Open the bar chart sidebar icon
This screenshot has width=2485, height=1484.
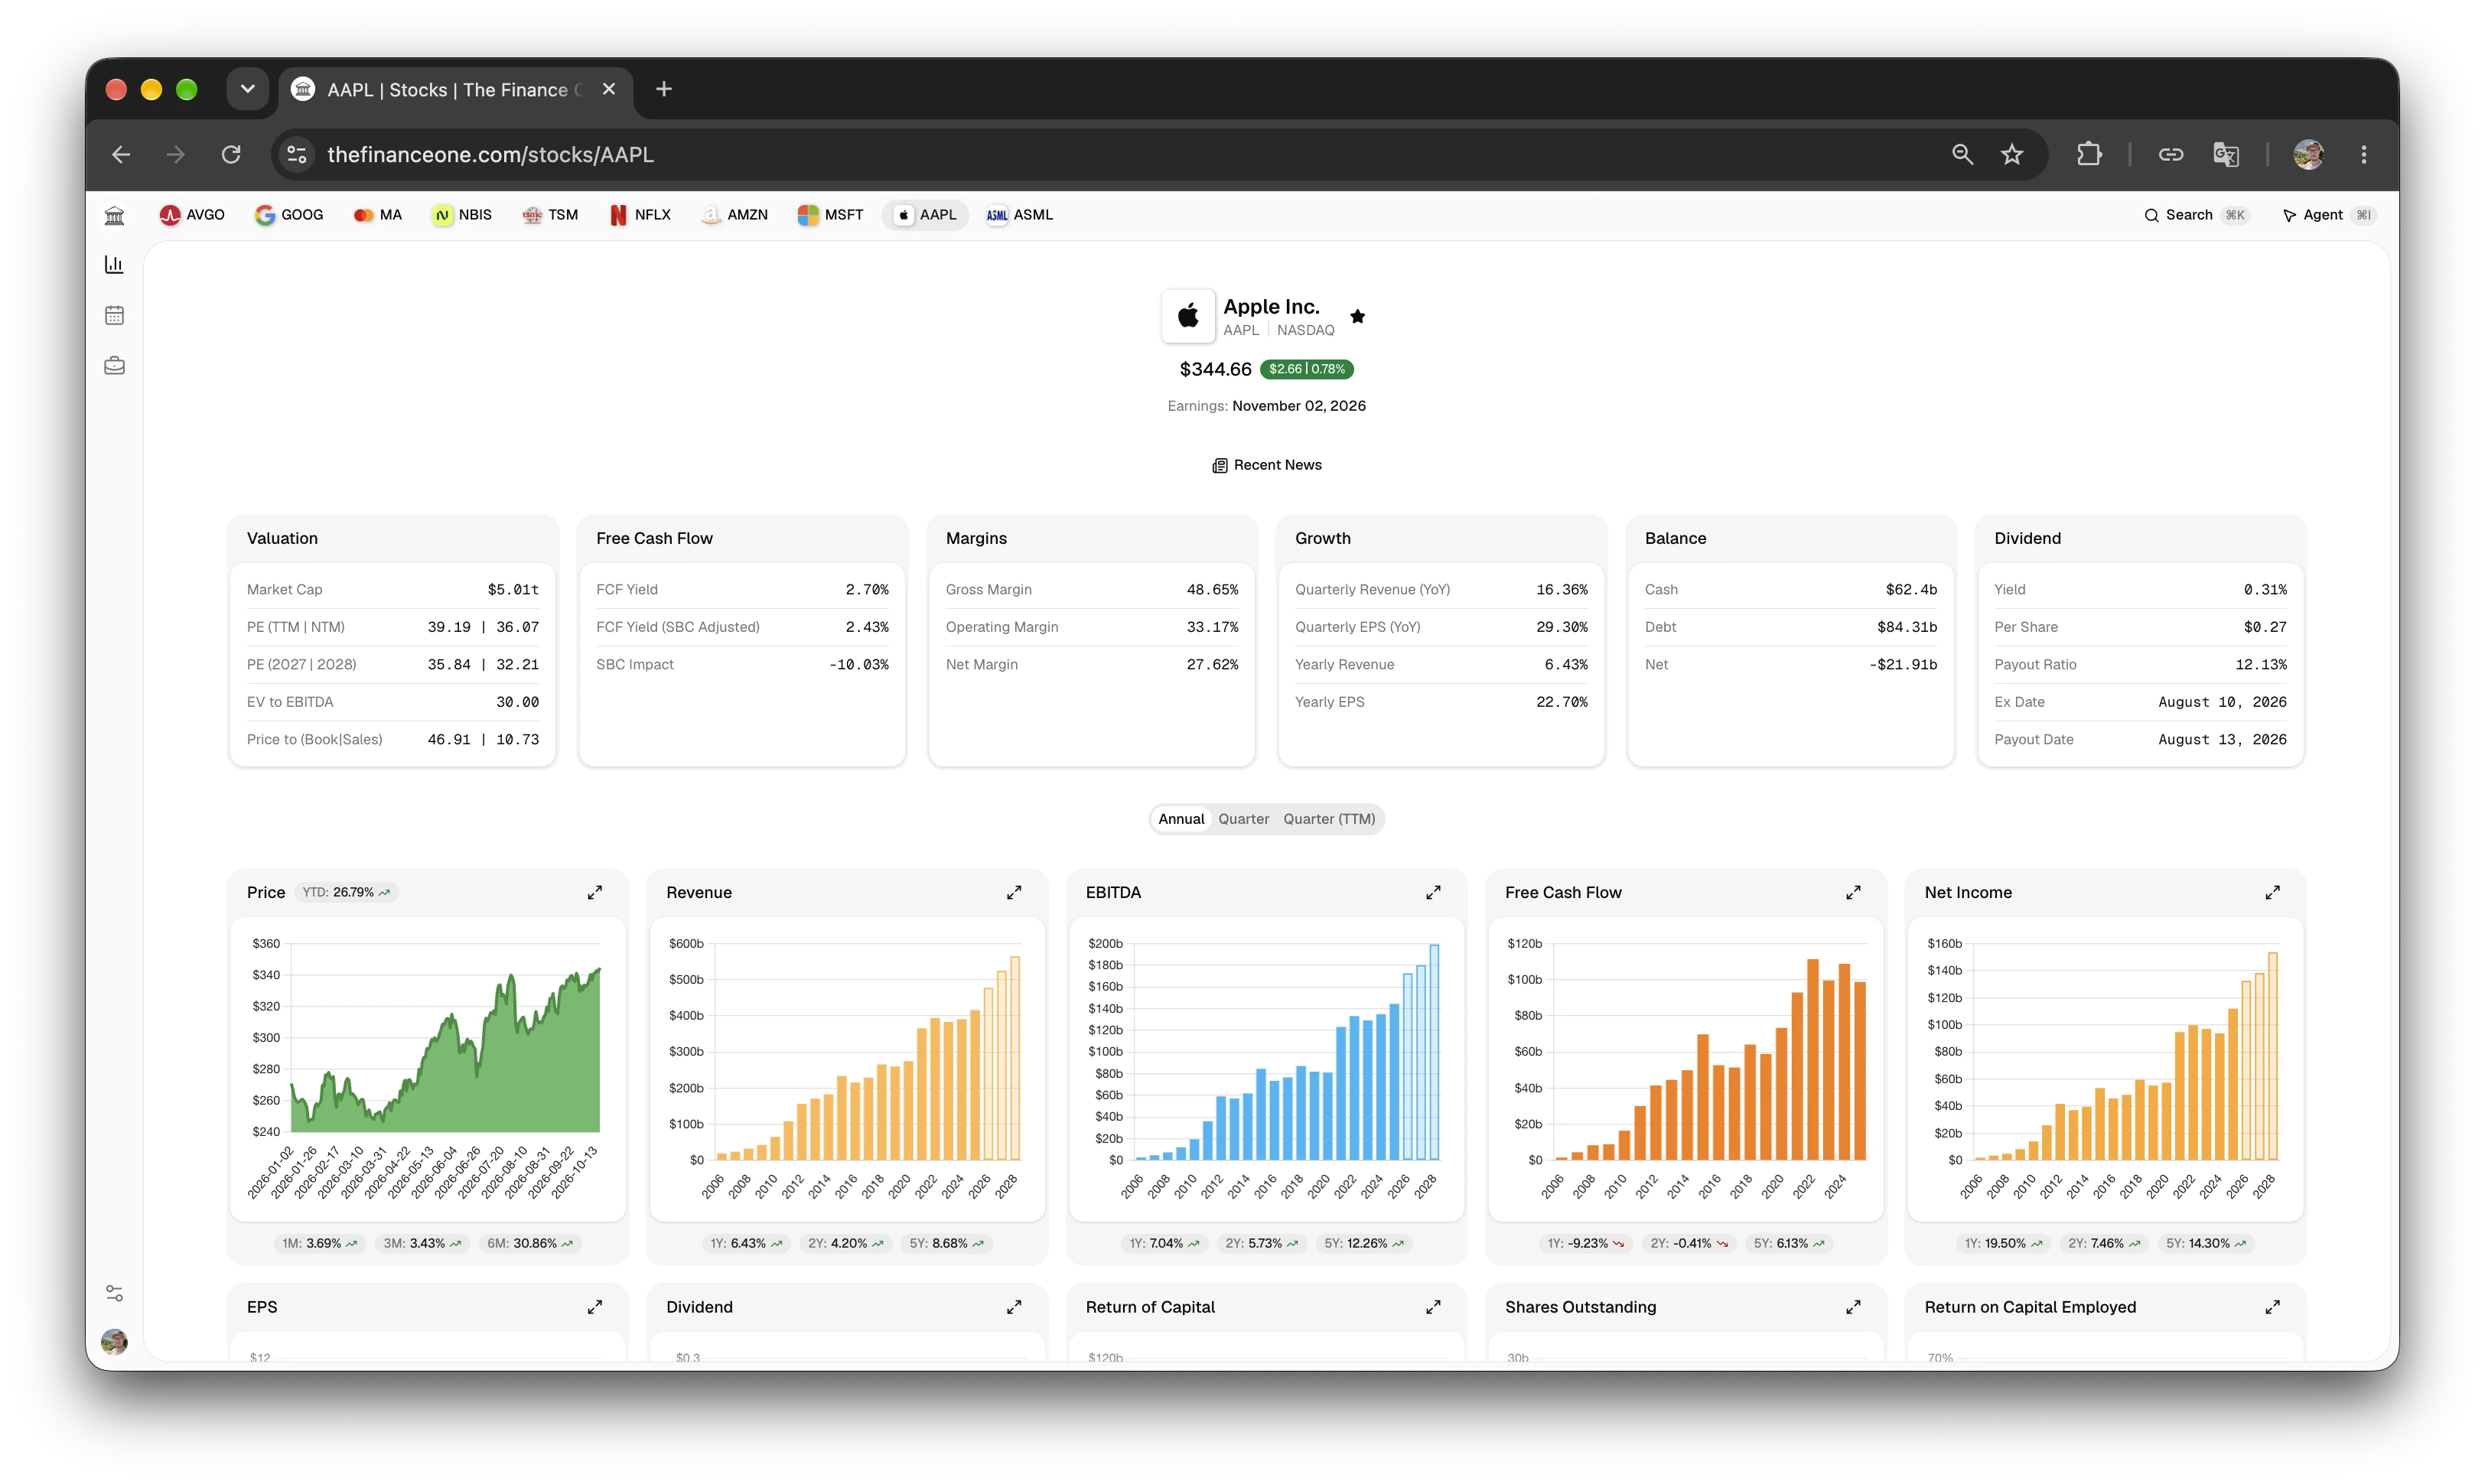[x=114, y=264]
